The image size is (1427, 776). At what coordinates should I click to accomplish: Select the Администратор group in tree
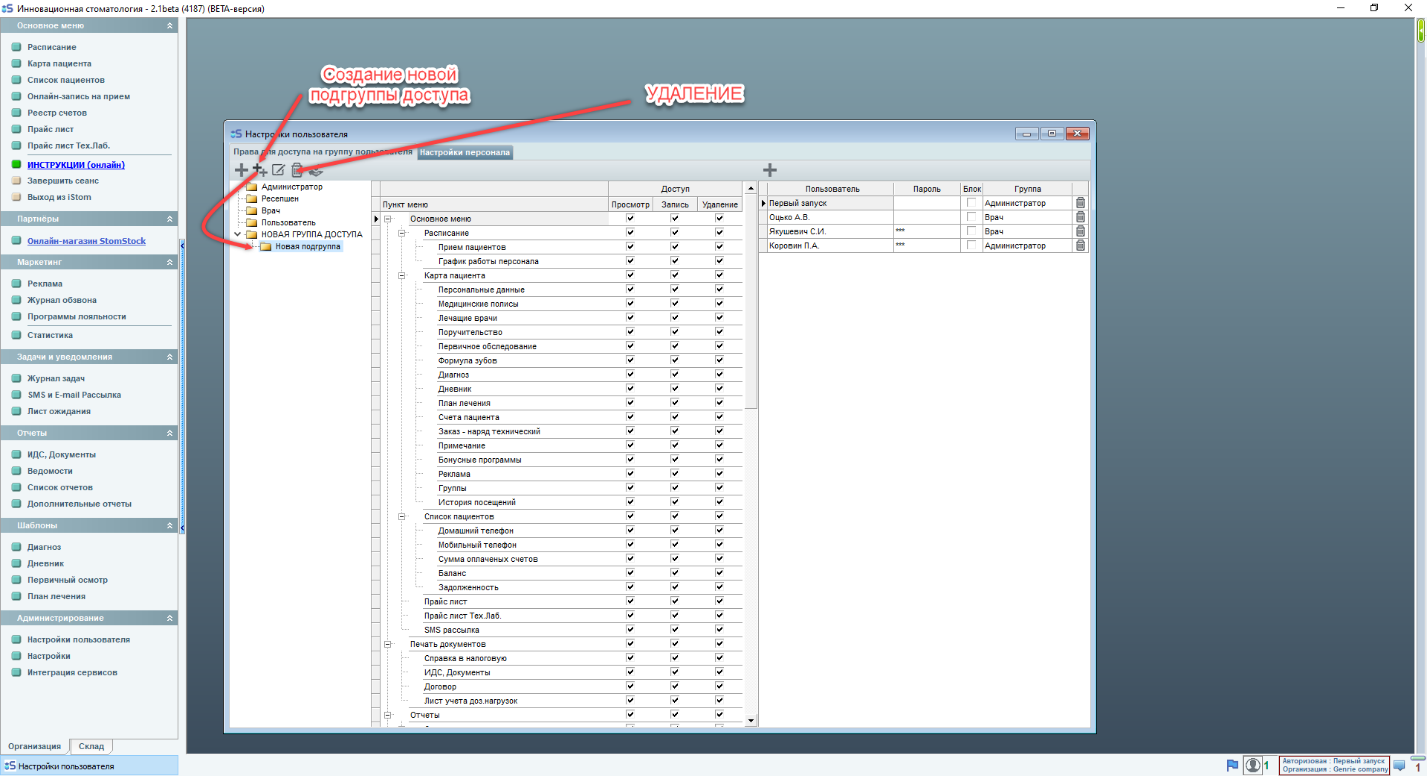click(x=292, y=187)
